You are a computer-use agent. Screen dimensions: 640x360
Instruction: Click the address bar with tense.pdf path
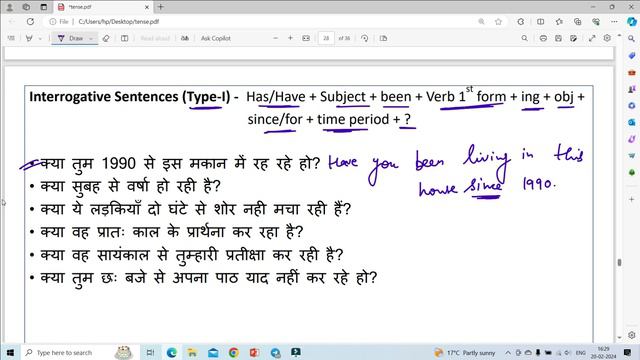coord(261,22)
